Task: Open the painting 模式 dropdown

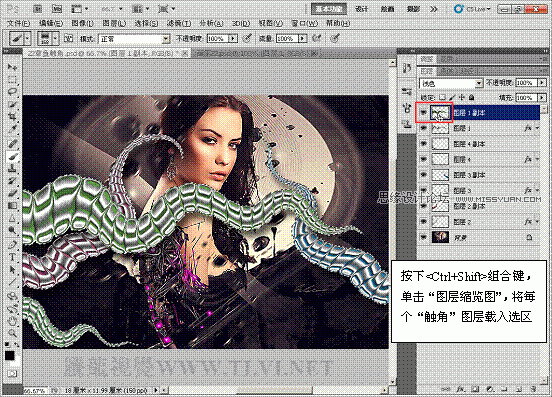Action: pyautogui.click(x=134, y=38)
